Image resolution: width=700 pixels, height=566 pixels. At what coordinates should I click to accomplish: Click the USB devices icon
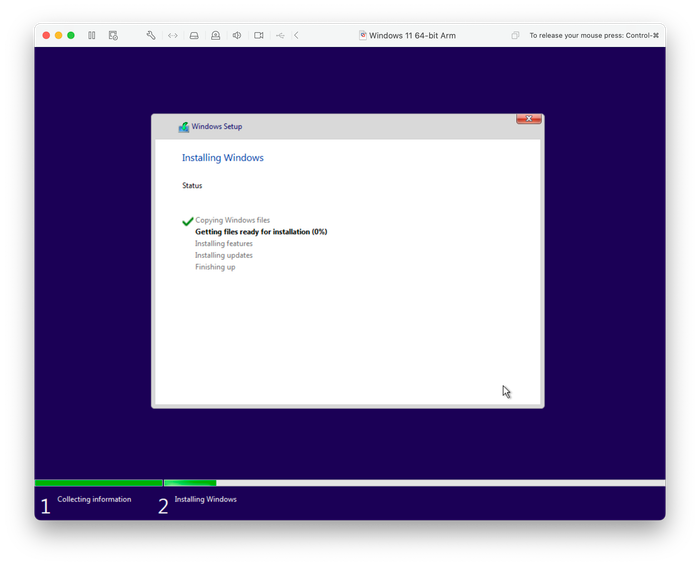[x=280, y=35]
